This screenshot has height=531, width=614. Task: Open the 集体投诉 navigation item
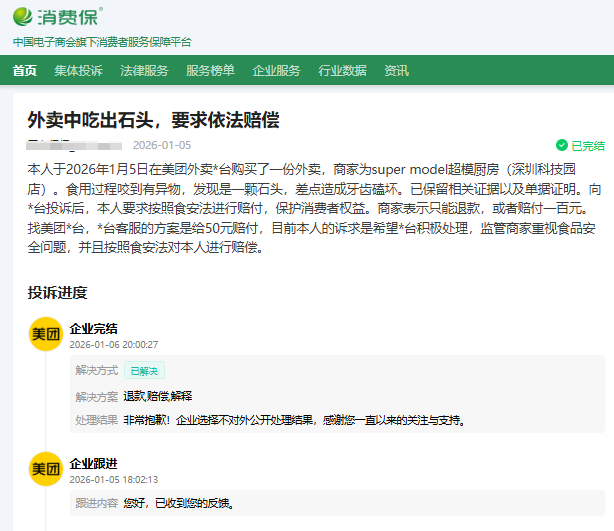[78, 71]
